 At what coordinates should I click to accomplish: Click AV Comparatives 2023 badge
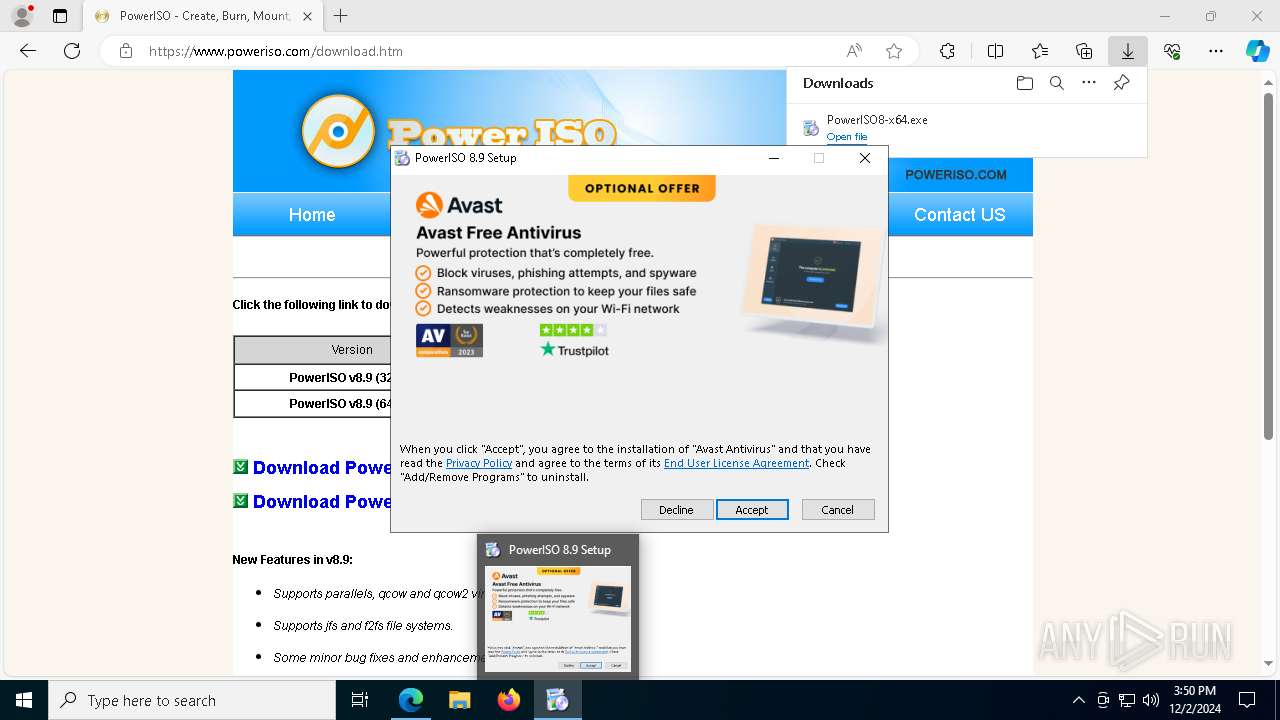[x=449, y=341]
